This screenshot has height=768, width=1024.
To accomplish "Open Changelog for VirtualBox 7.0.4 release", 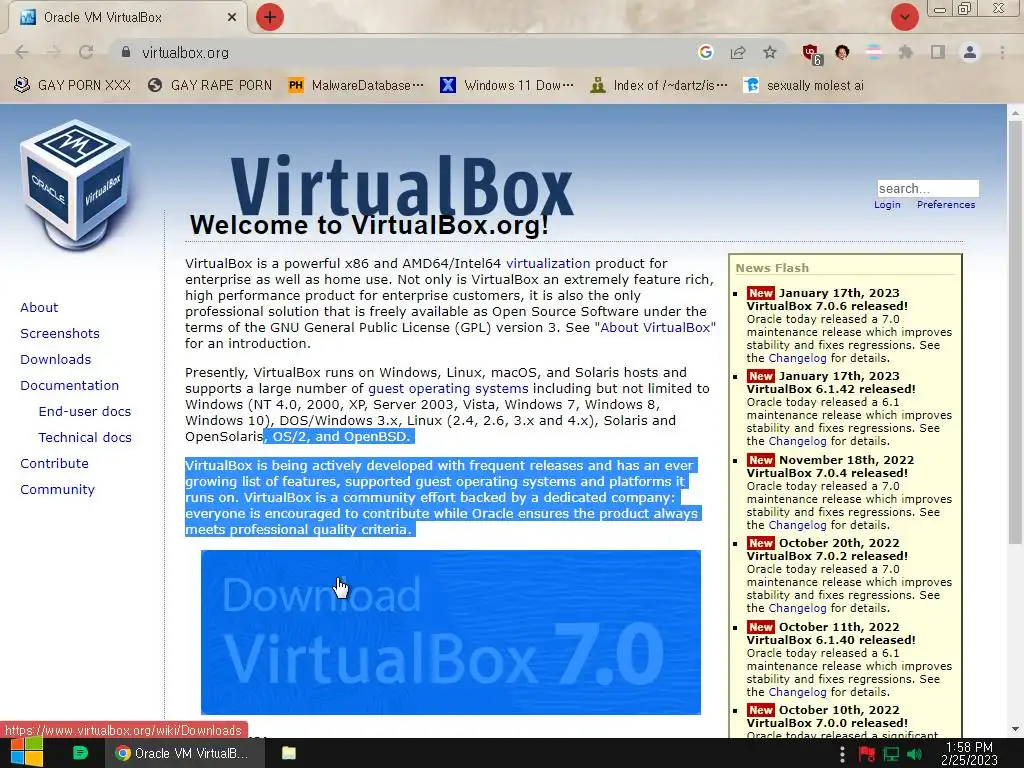I will click(797, 525).
